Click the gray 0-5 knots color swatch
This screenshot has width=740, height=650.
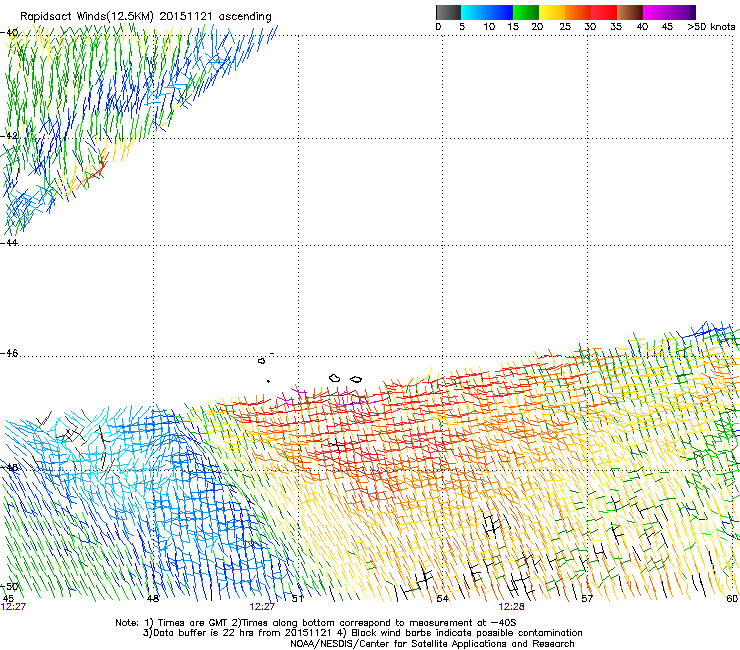[x=448, y=12]
